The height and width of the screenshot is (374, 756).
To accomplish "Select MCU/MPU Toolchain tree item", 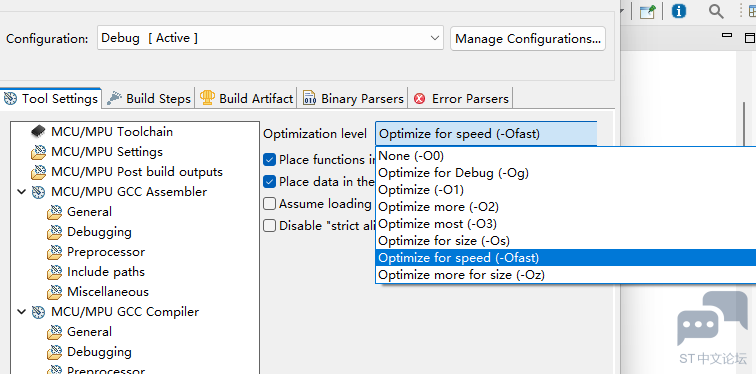I will (112, 132).
